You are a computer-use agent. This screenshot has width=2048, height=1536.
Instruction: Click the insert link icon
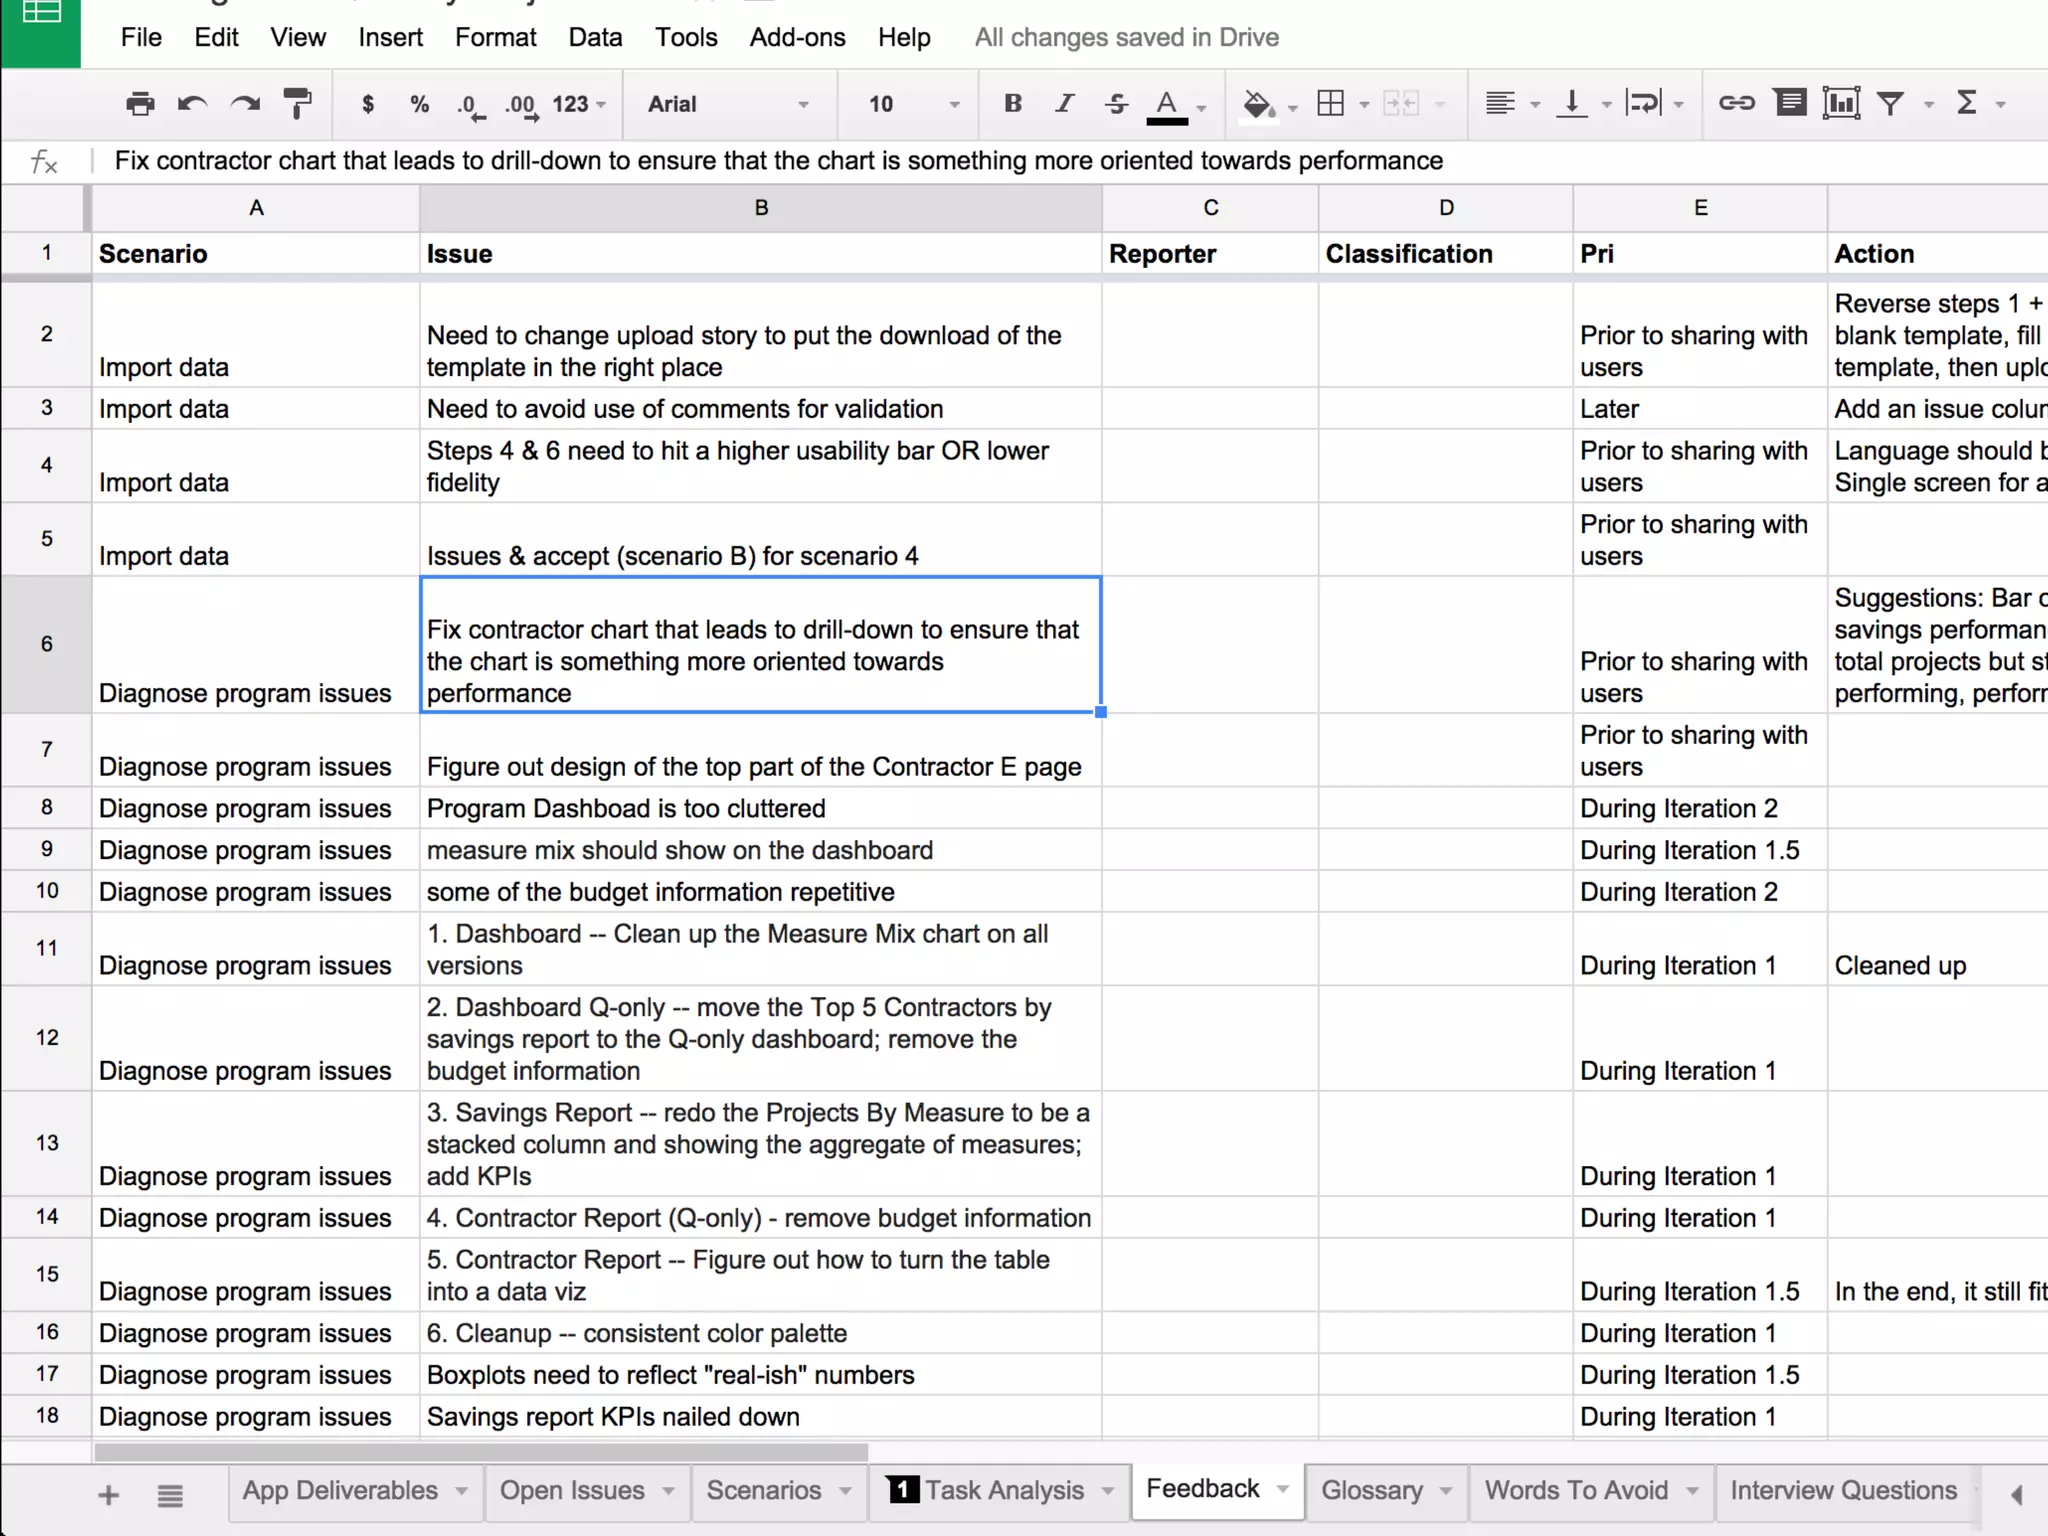1736,103
